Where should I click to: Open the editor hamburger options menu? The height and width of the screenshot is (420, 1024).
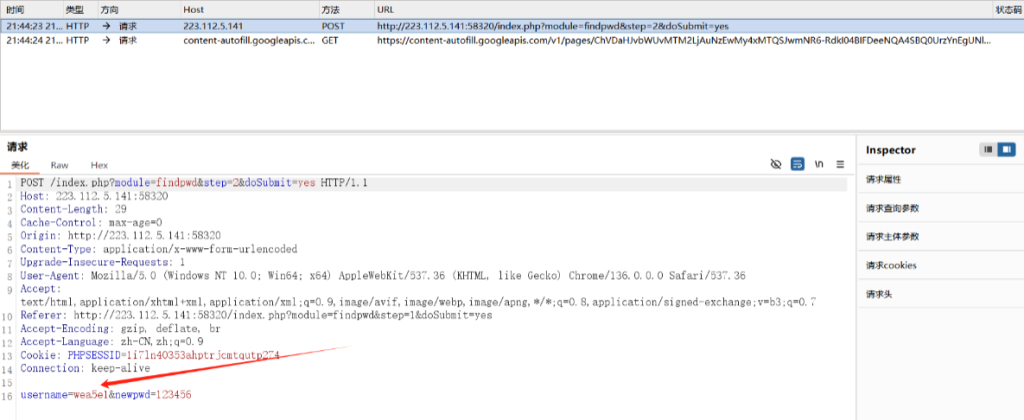pyautogui.click(x=841, y=164)
